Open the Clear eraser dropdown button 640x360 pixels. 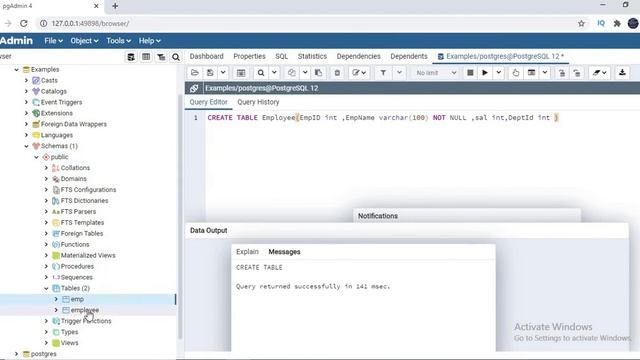click(x=600, y=73)
